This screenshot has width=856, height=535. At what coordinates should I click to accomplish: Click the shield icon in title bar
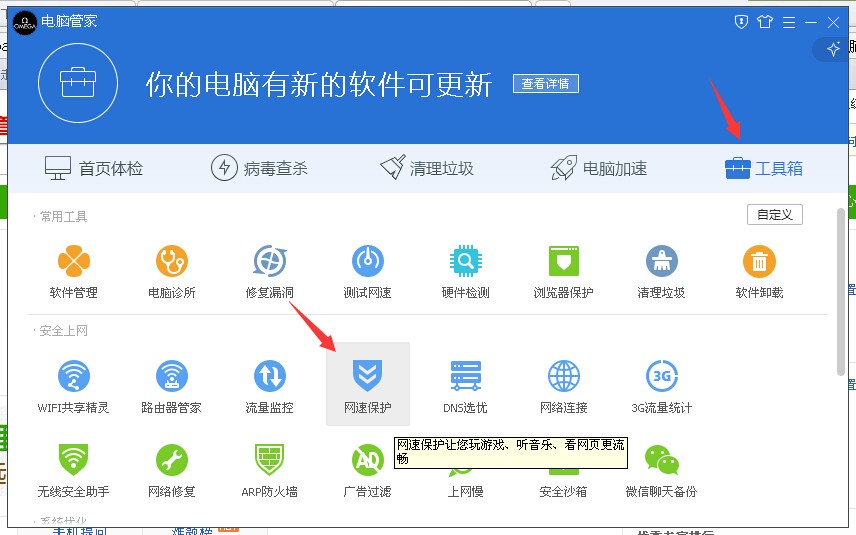[x=741, y=22]
